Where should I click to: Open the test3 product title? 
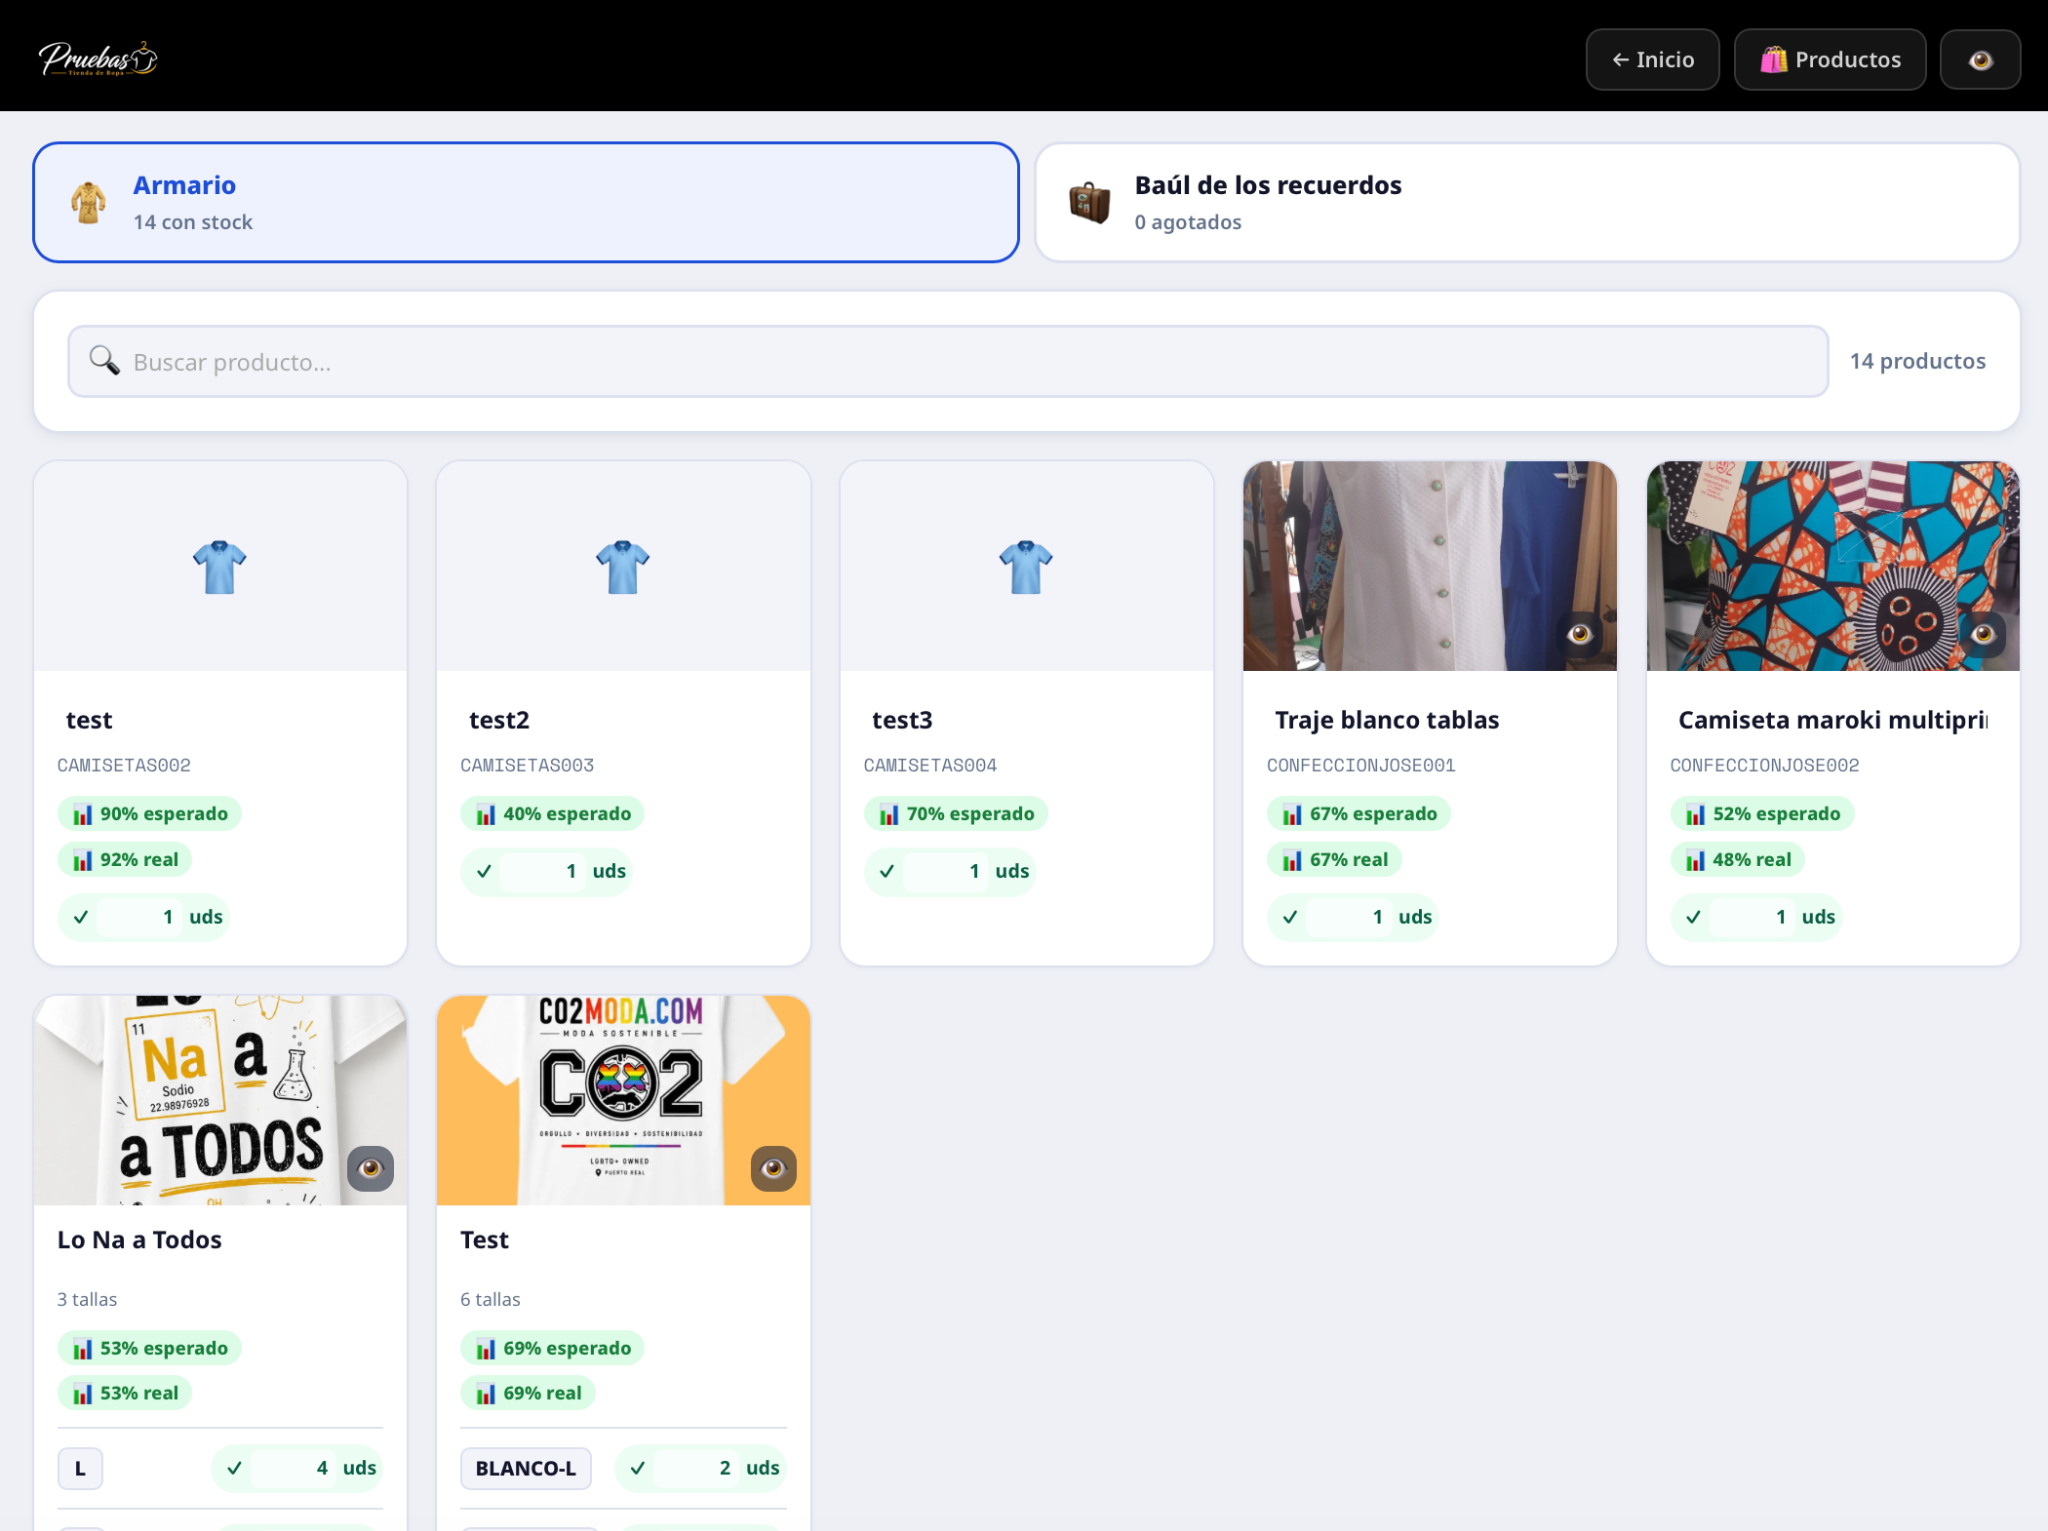pyautogui.click(x=902, y=720)
